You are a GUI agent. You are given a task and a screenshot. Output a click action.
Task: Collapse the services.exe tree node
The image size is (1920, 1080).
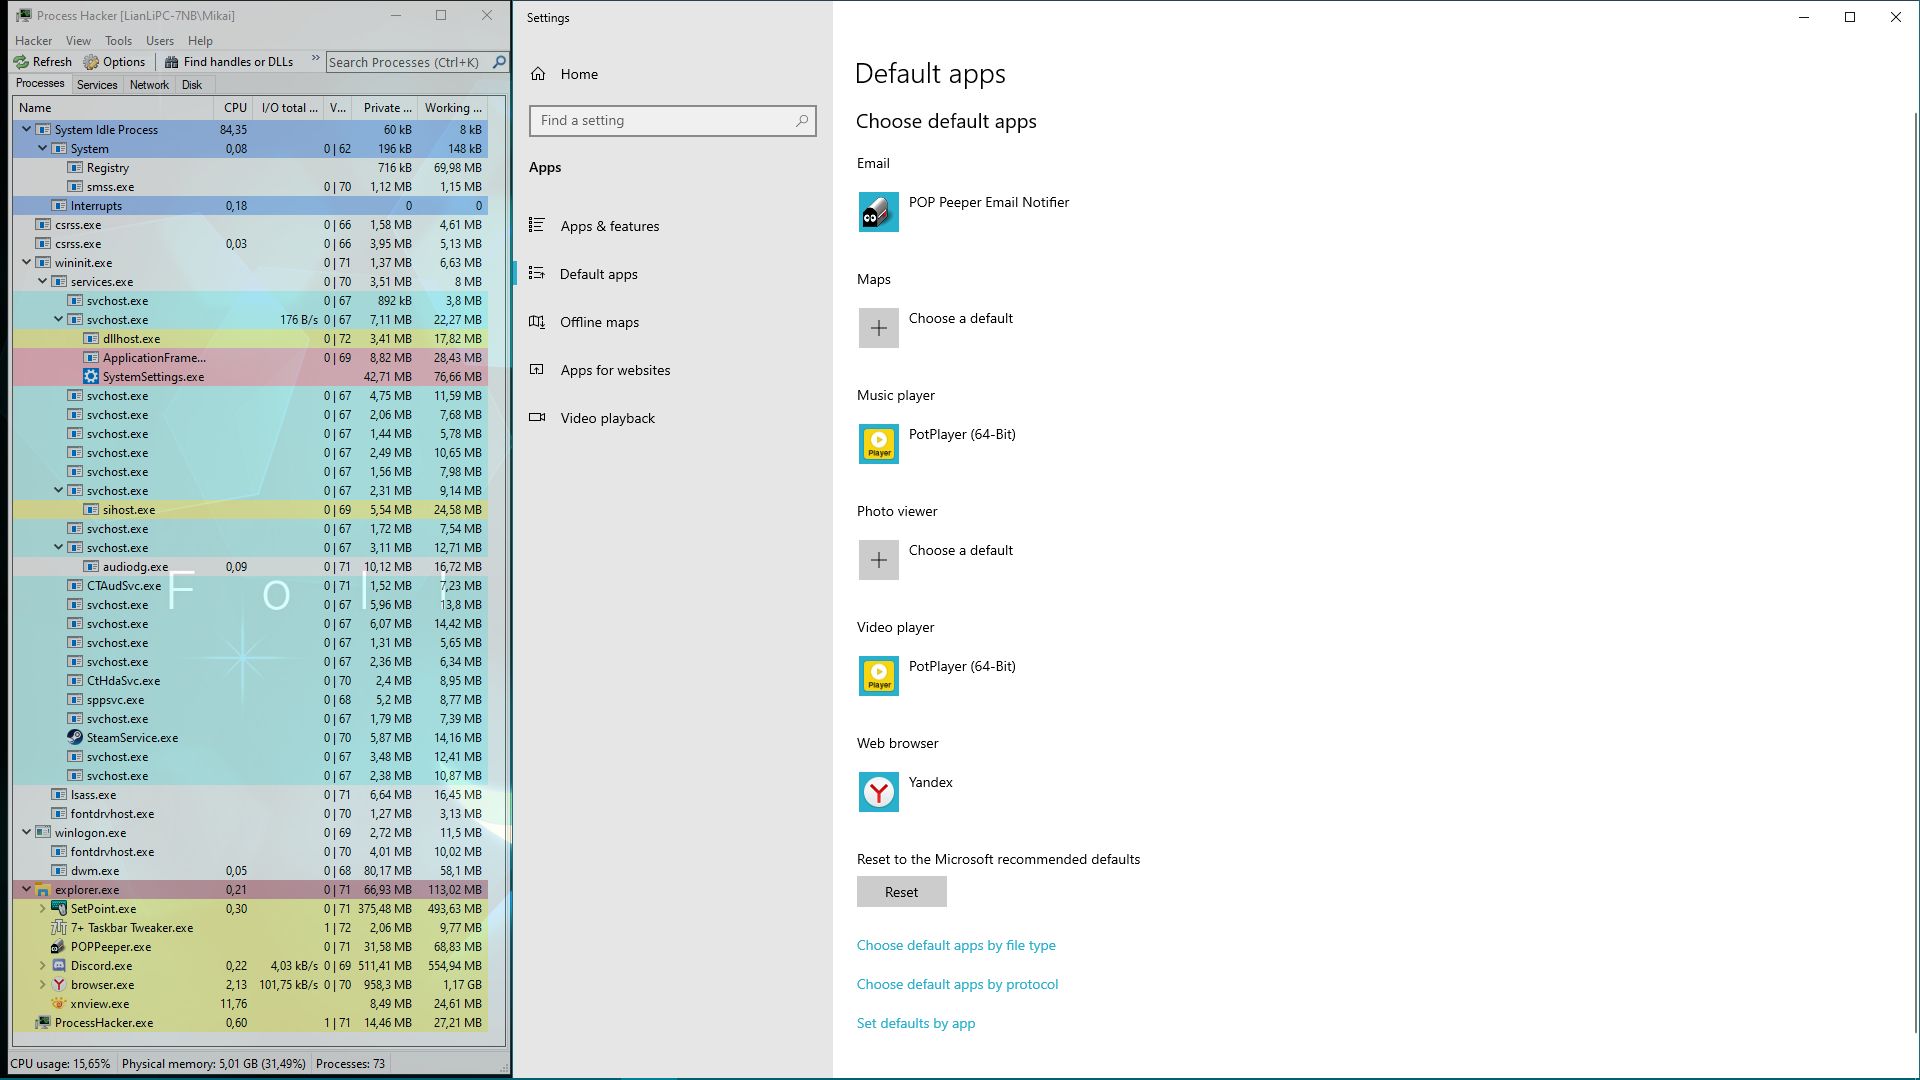coord(43,282)
